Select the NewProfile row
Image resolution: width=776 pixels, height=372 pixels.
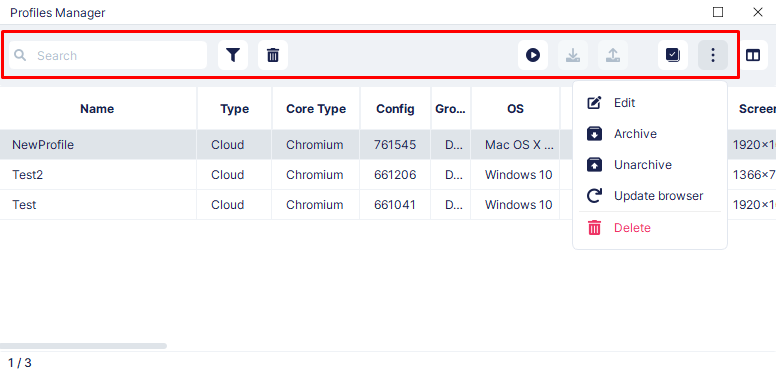tap(388, 144)
